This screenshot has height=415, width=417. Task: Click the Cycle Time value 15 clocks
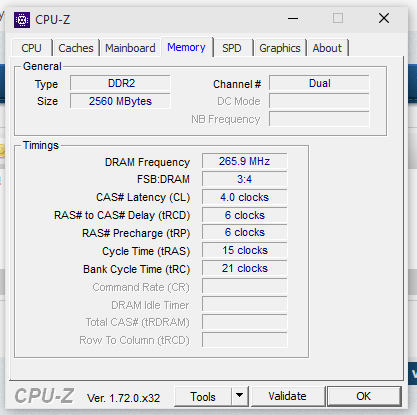(244, 250)
